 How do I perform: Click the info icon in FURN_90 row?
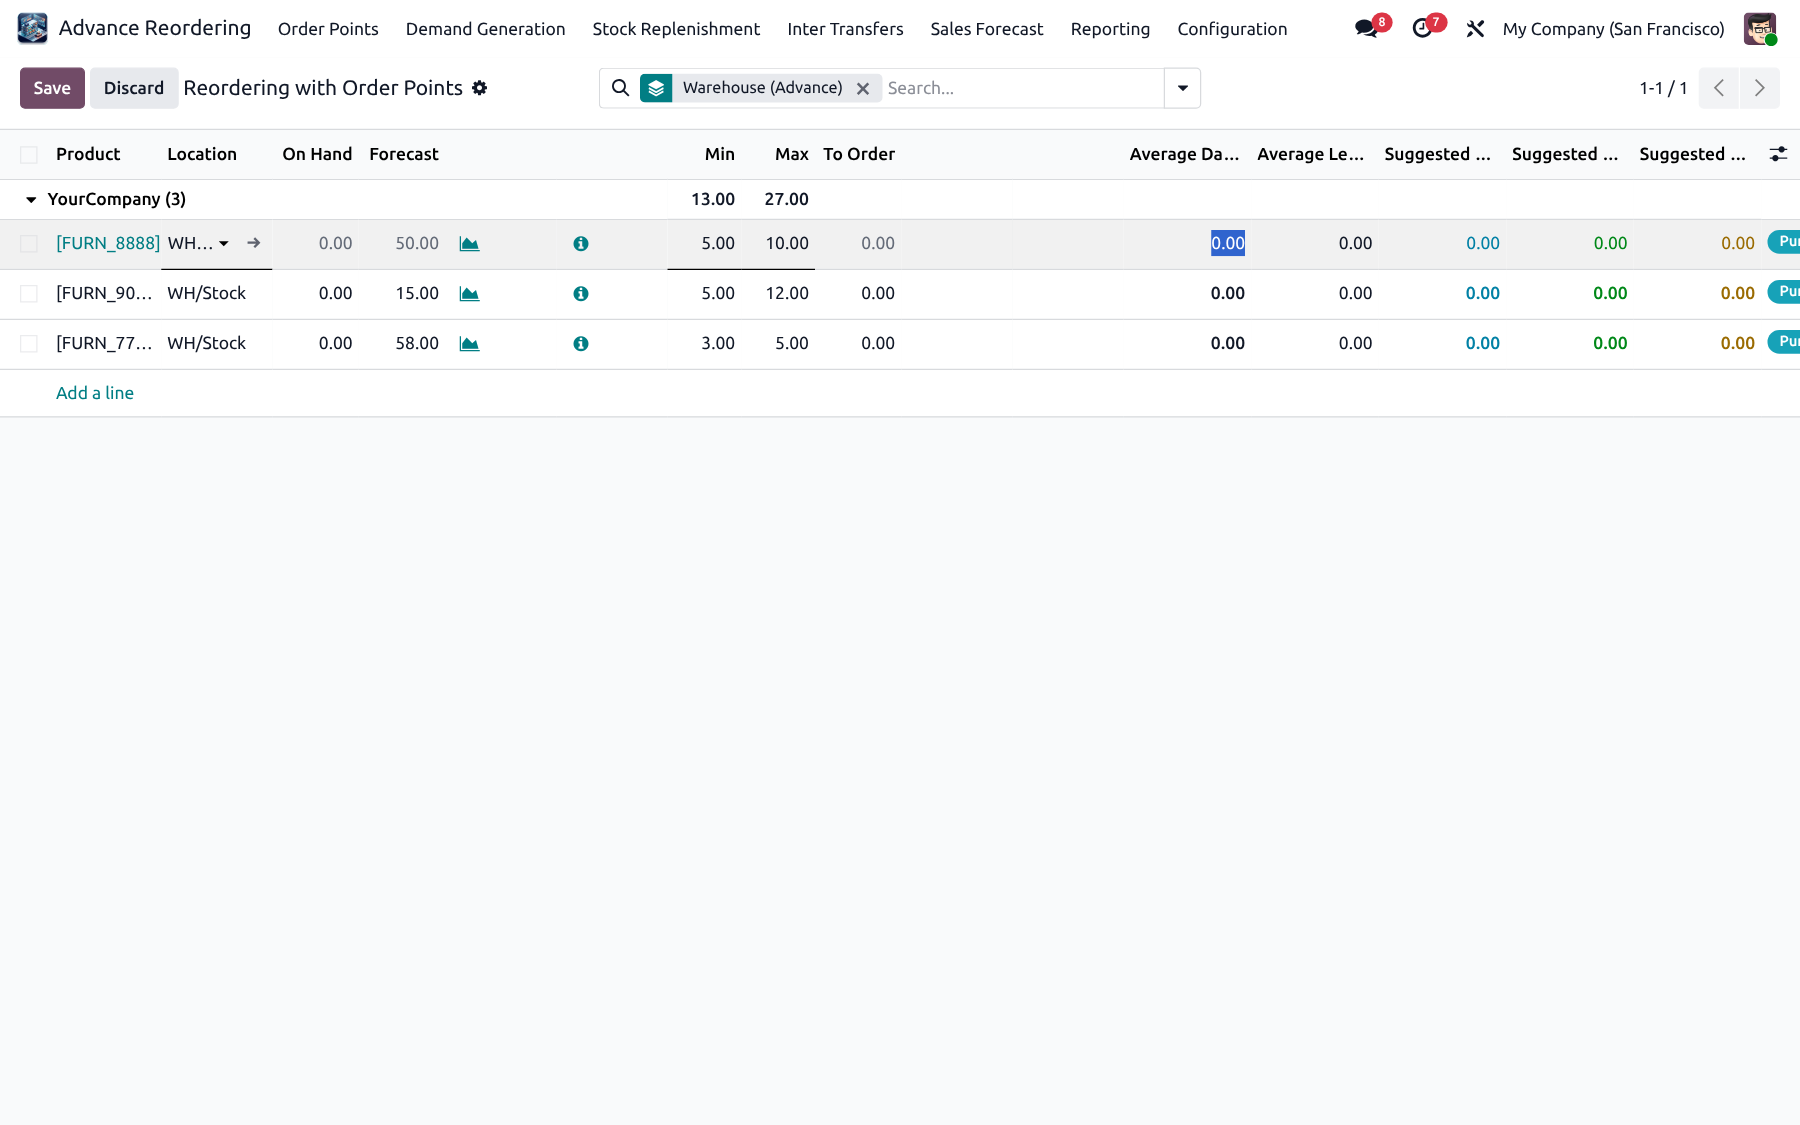pyautogui.click(x=581, y=294)
